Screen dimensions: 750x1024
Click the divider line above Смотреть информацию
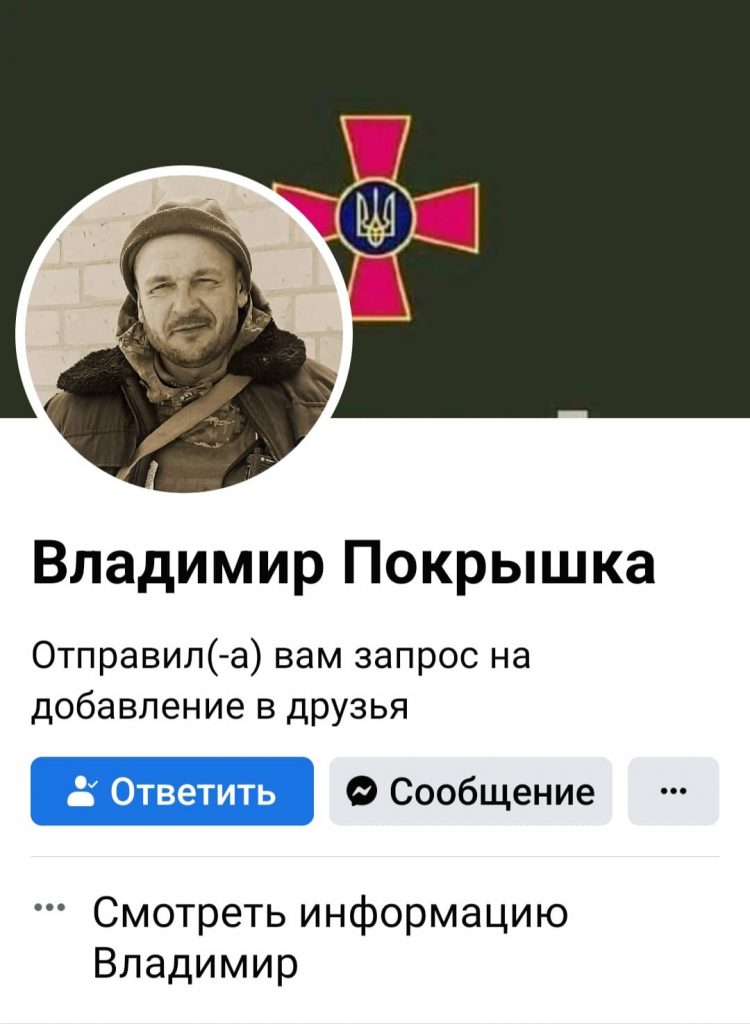coord(375,857)
